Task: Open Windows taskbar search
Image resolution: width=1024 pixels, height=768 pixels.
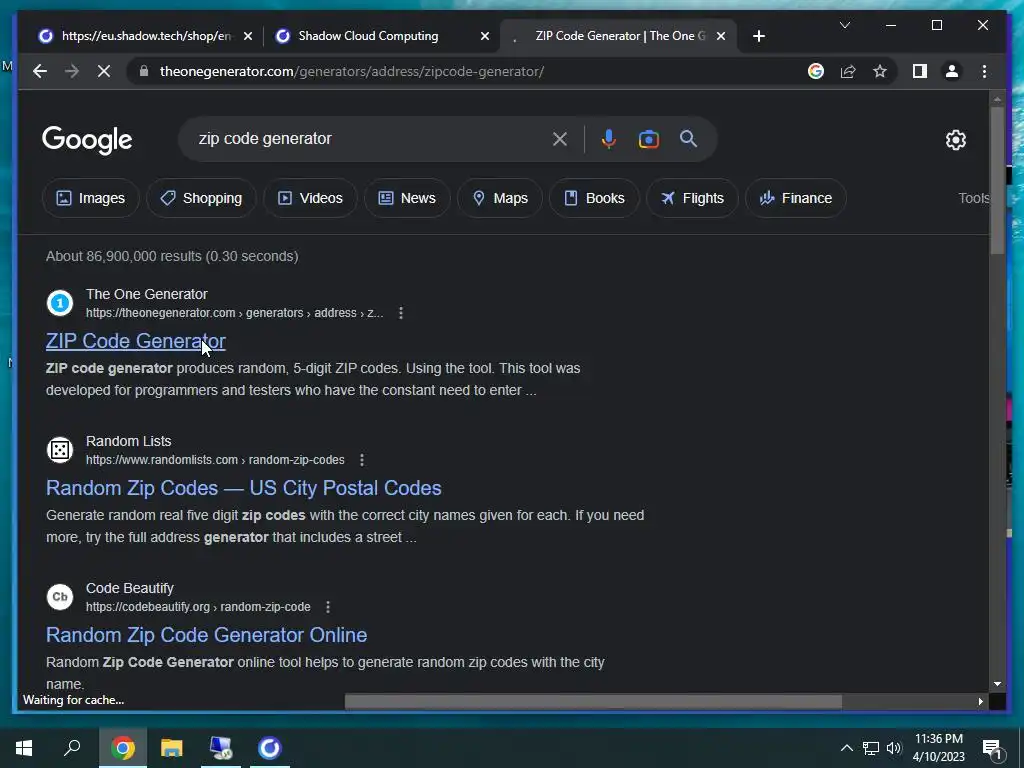Action: (72, 748)
